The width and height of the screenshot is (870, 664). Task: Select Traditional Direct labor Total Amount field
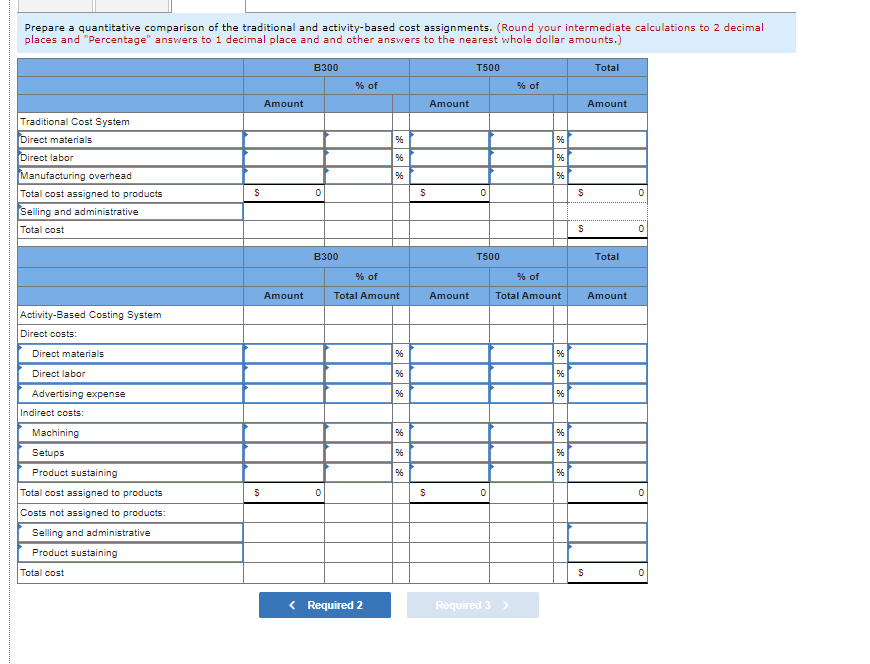608,158
